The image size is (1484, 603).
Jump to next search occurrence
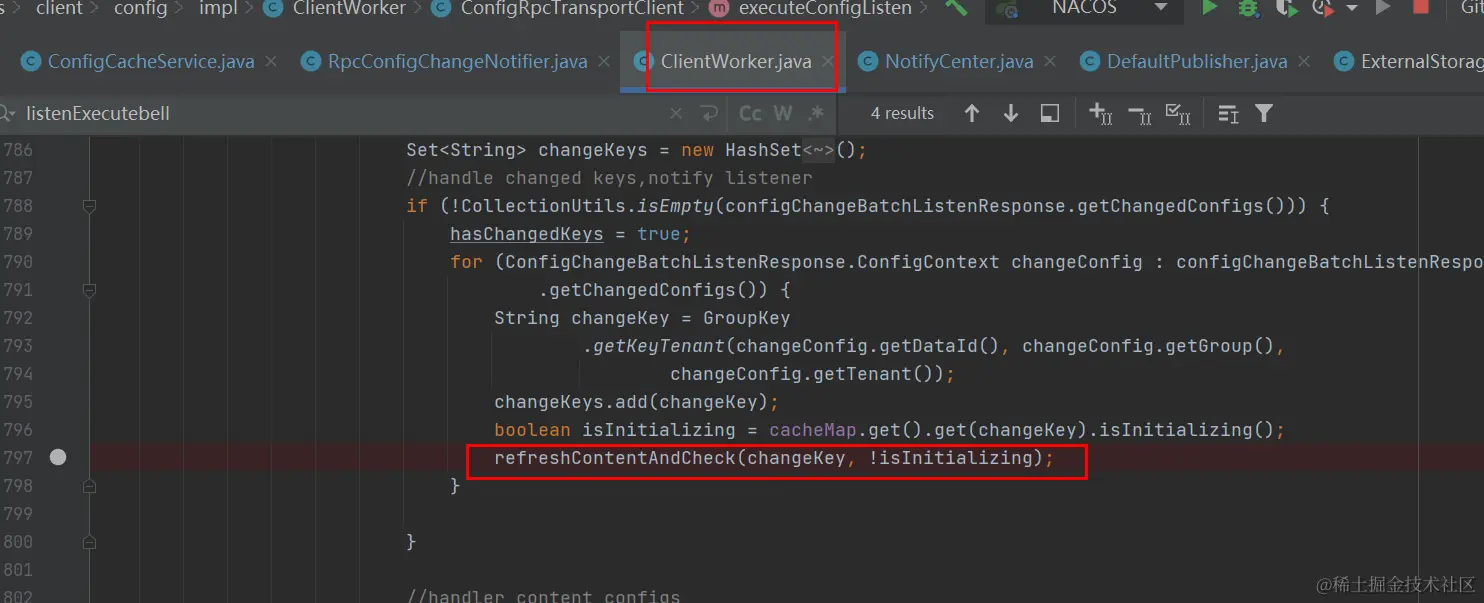[x=1011, y=113]
